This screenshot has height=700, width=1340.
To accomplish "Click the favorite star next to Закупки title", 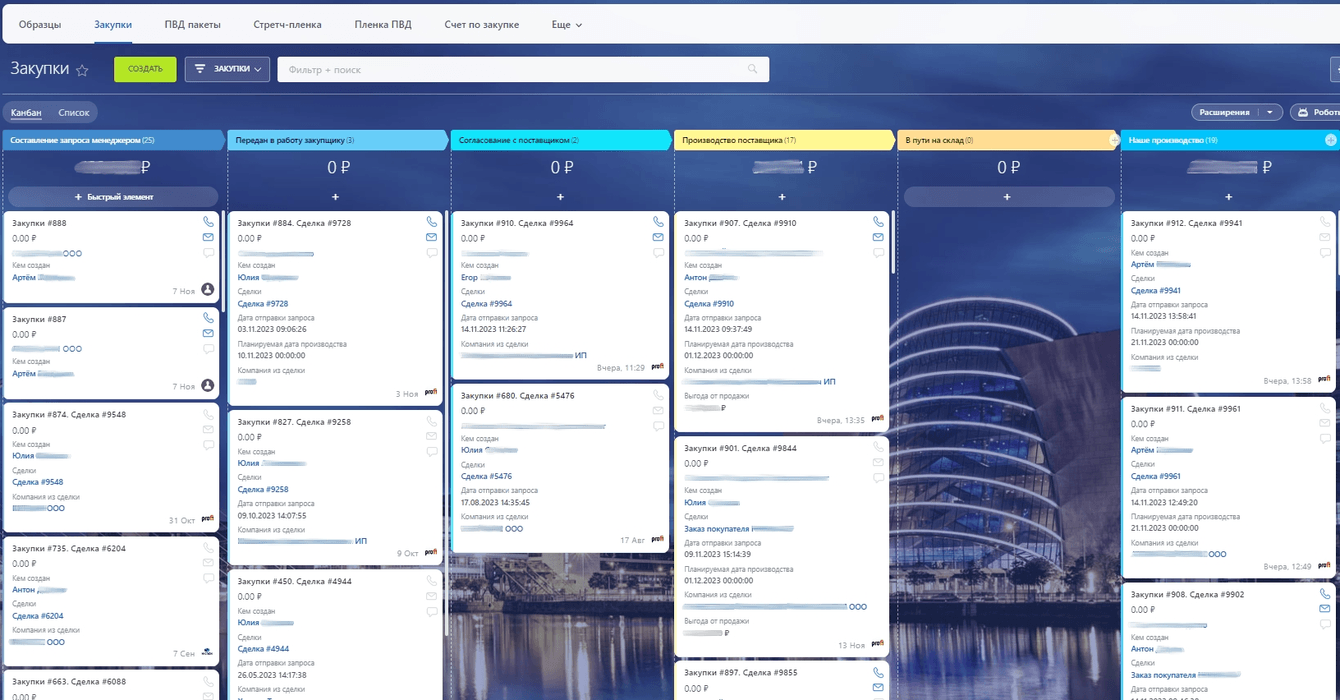I will coord(82,70).
